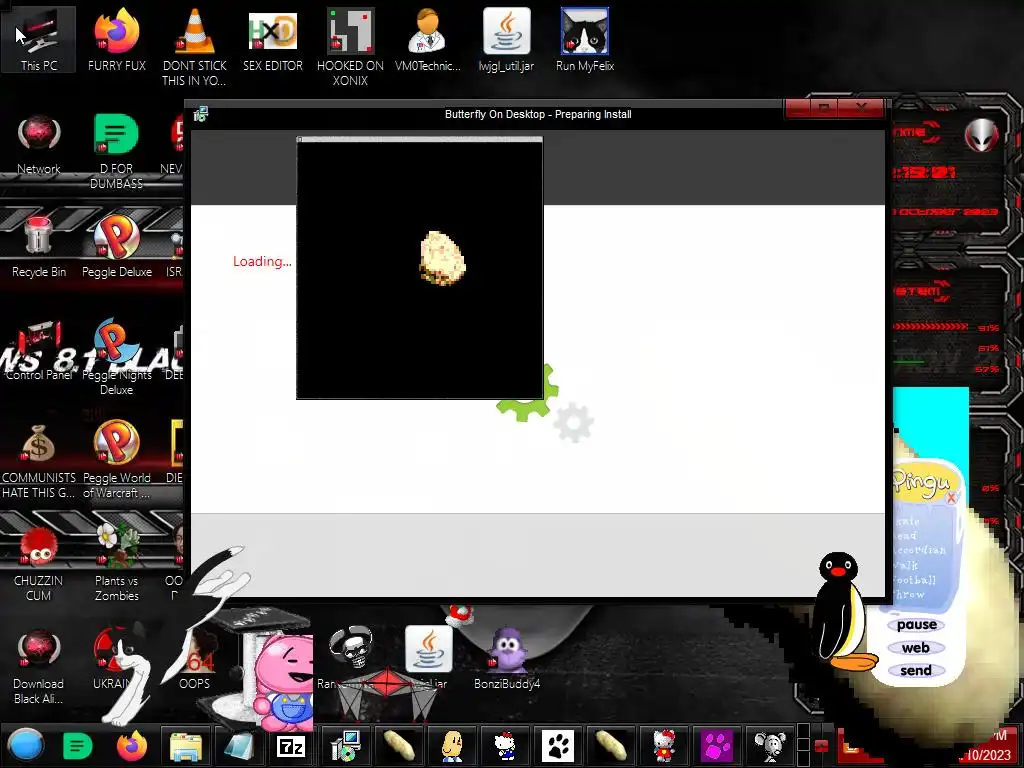Open the Recycle Bin
Screen dimensions: 1024x768
pyautogui.click(x=39, y=247)
